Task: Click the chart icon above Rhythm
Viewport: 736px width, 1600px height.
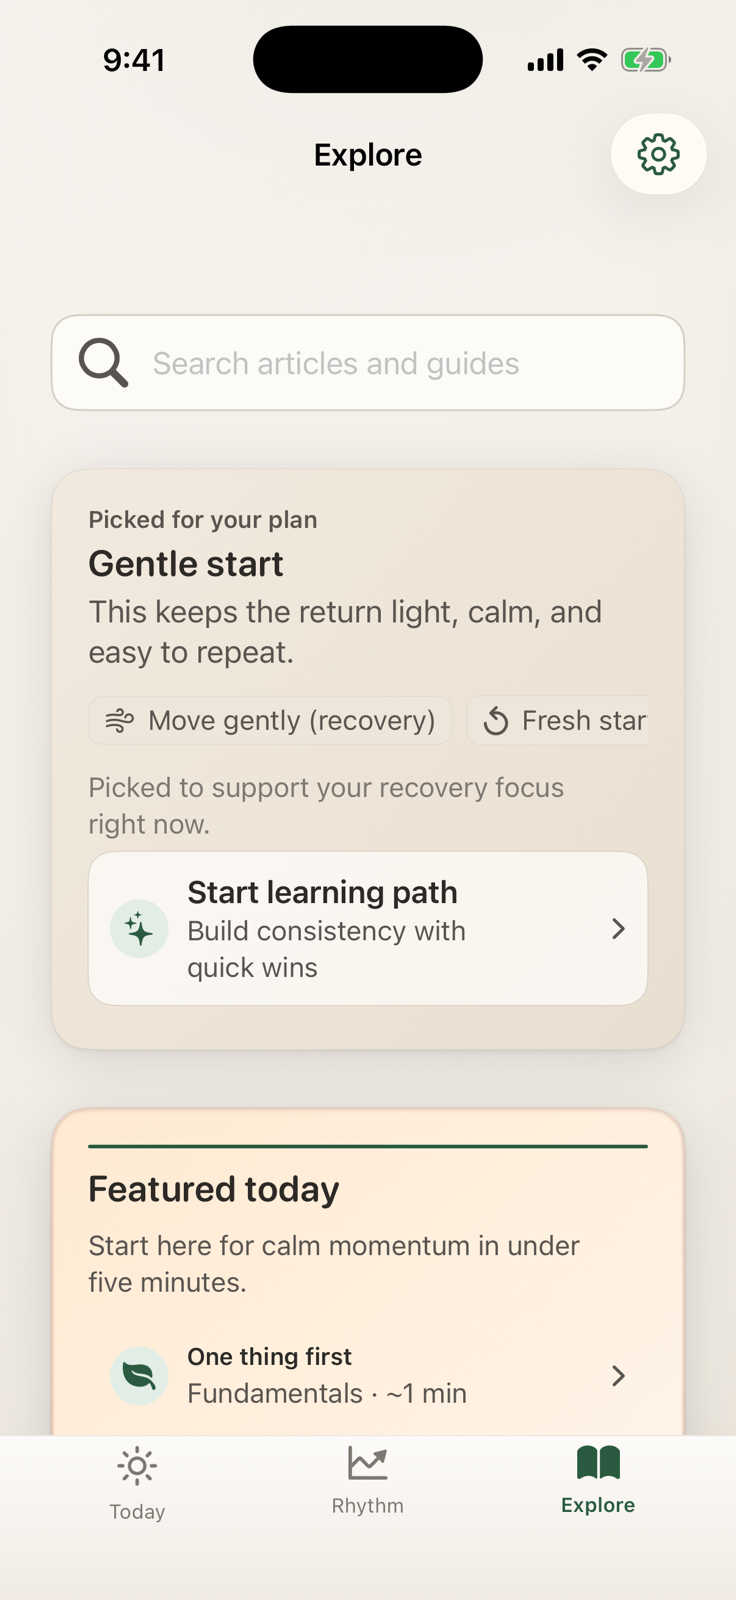Action: (367, 1462)
